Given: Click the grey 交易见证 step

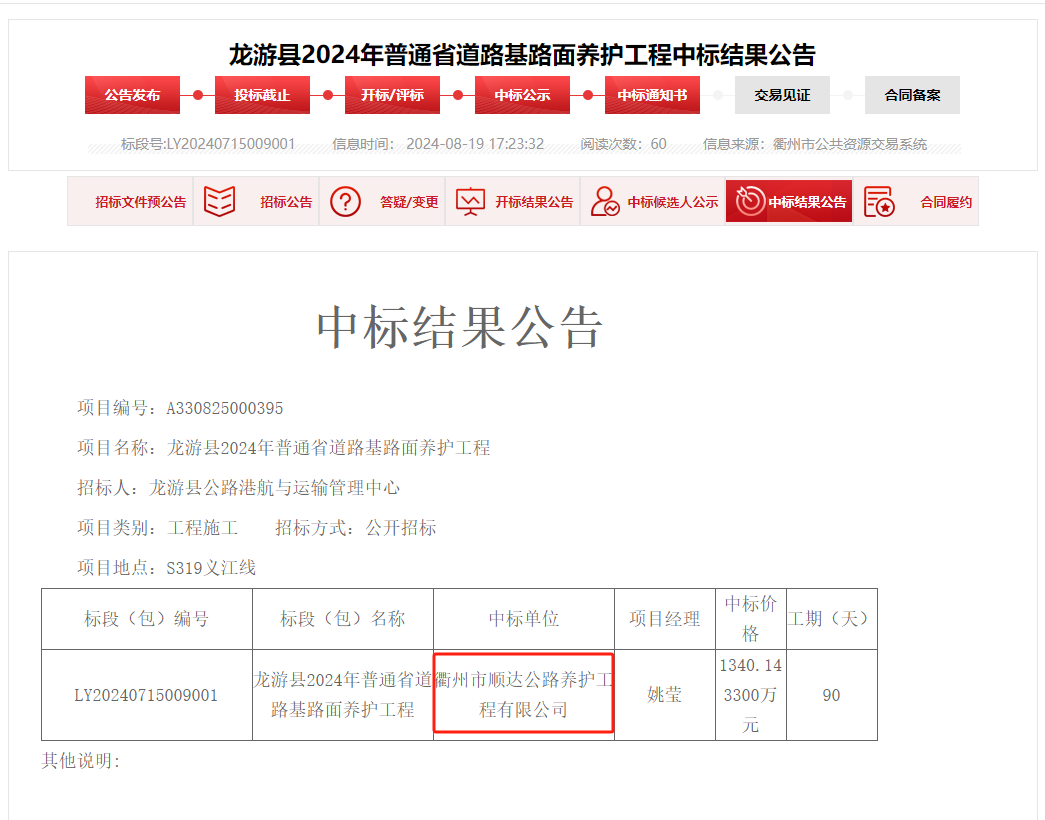Looking at the screenshot, I should [x=782, y=95].
